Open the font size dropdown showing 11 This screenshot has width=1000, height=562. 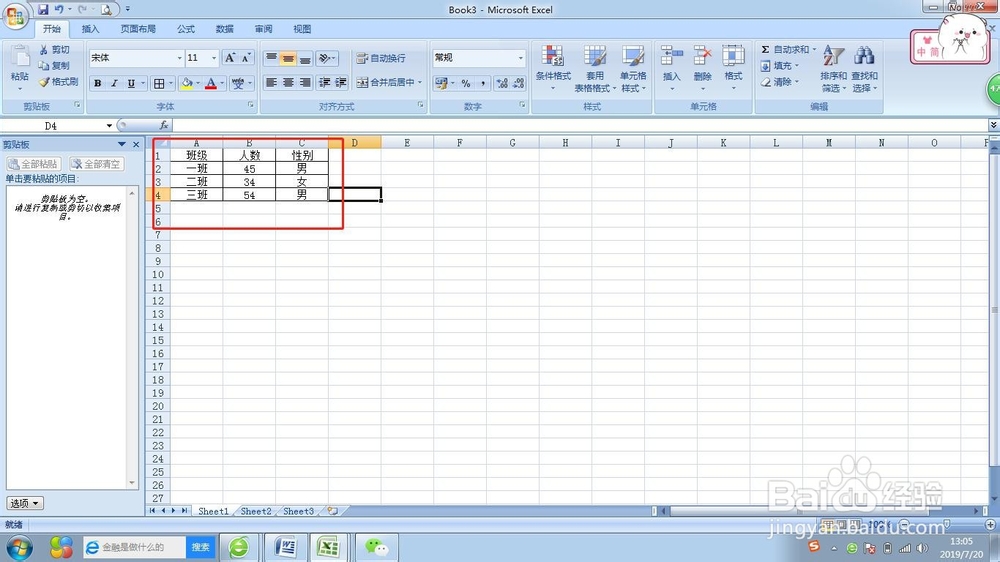tap(214, 58)
